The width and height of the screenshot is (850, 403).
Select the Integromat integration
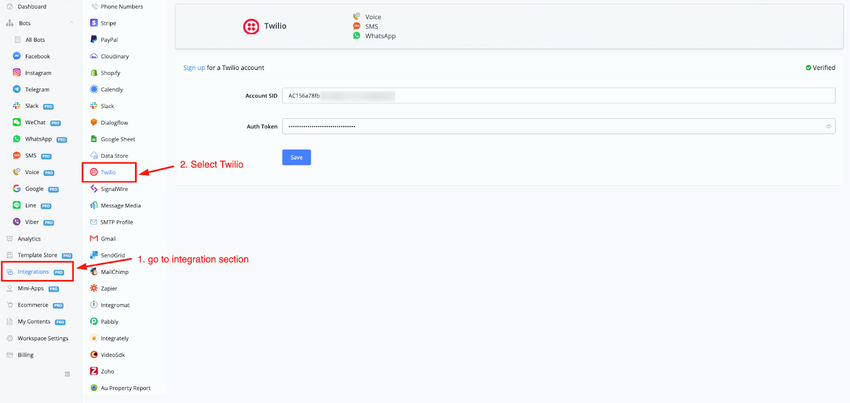click(110, 305)
